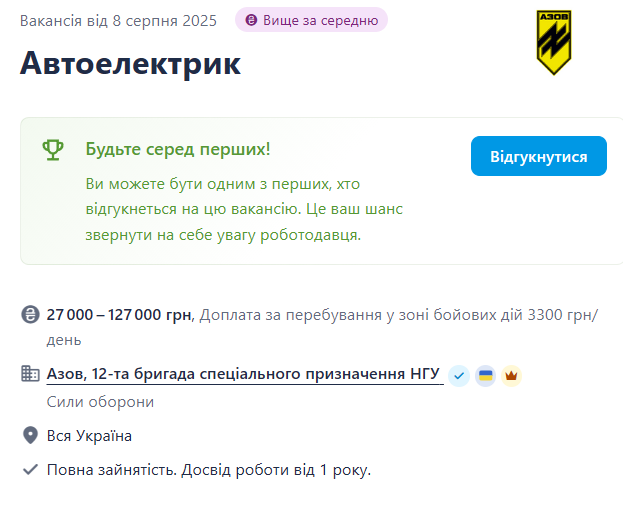Click the location pin icon
The height and width of the screenshot is (505, 623).
(30, 435)
